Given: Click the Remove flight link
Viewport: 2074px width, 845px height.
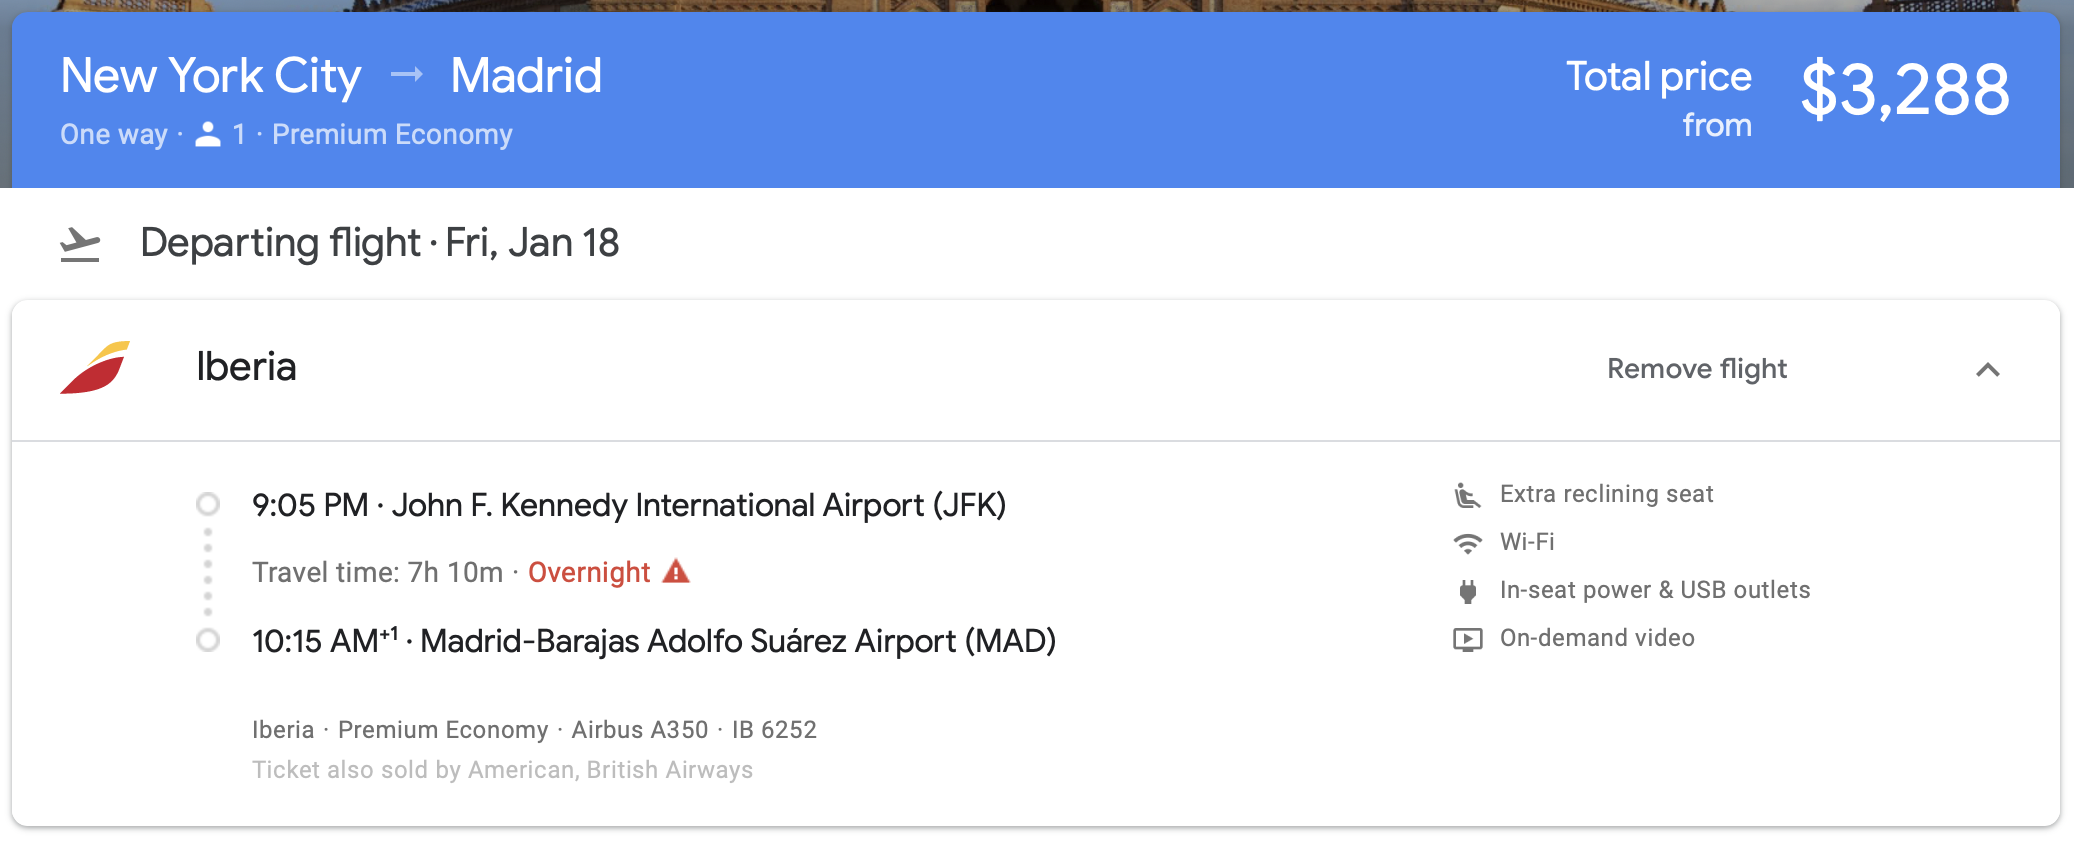Looking at the screenshot, I should click(1696, 369).
